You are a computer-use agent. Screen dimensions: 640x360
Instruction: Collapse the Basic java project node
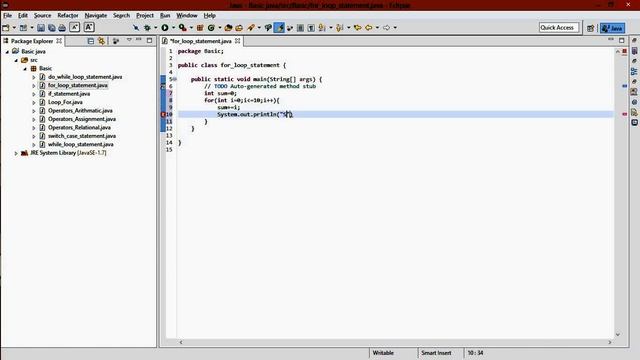coord(7,52)
